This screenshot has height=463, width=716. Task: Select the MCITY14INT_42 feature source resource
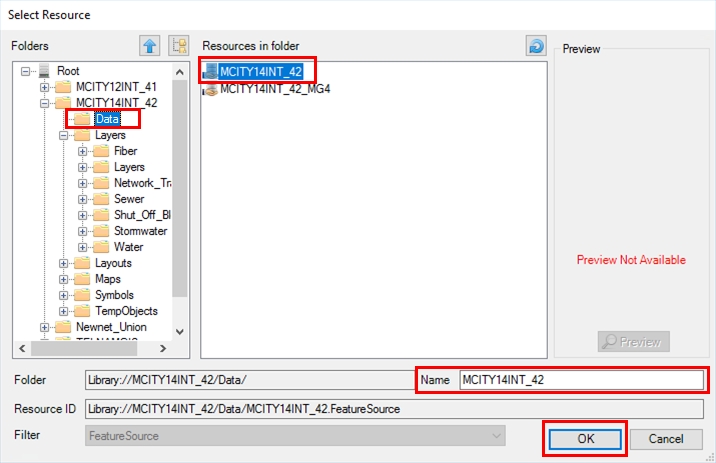[260, 71]
